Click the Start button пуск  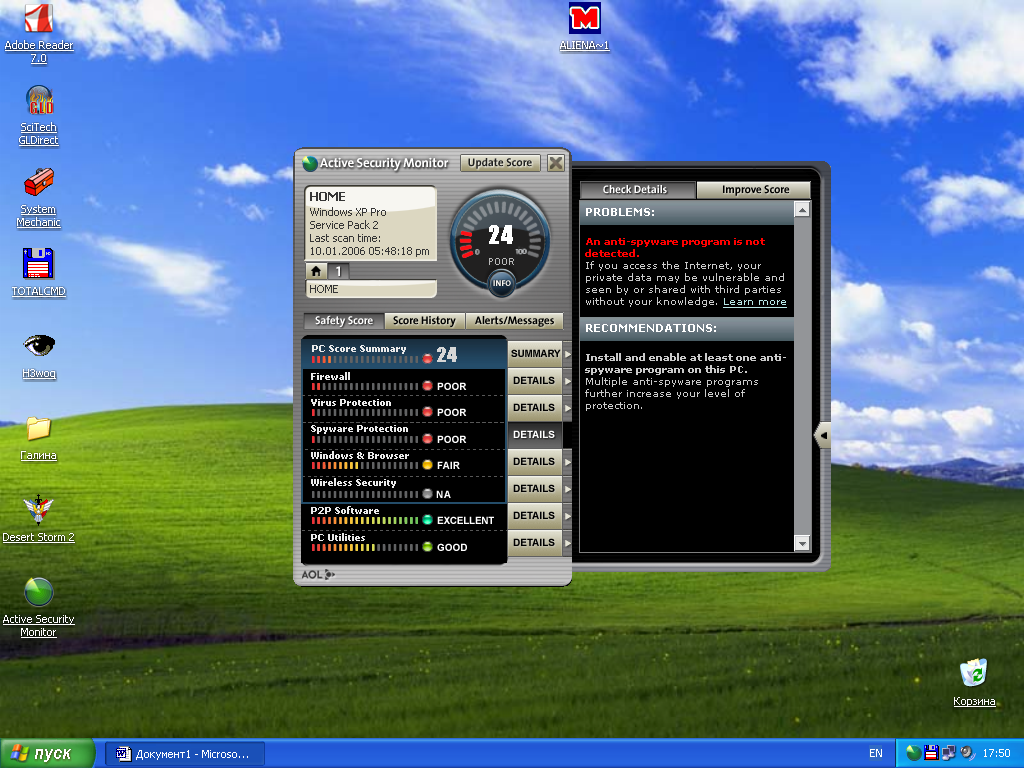tap(47, 753)
